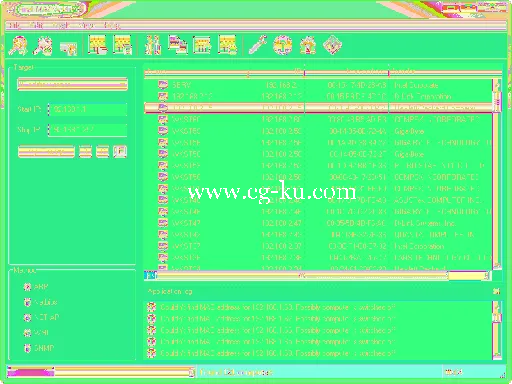This screenshot has height=384, width=512.
Task: Click the house home page toolbar icon
Action: tap(308, 45)
